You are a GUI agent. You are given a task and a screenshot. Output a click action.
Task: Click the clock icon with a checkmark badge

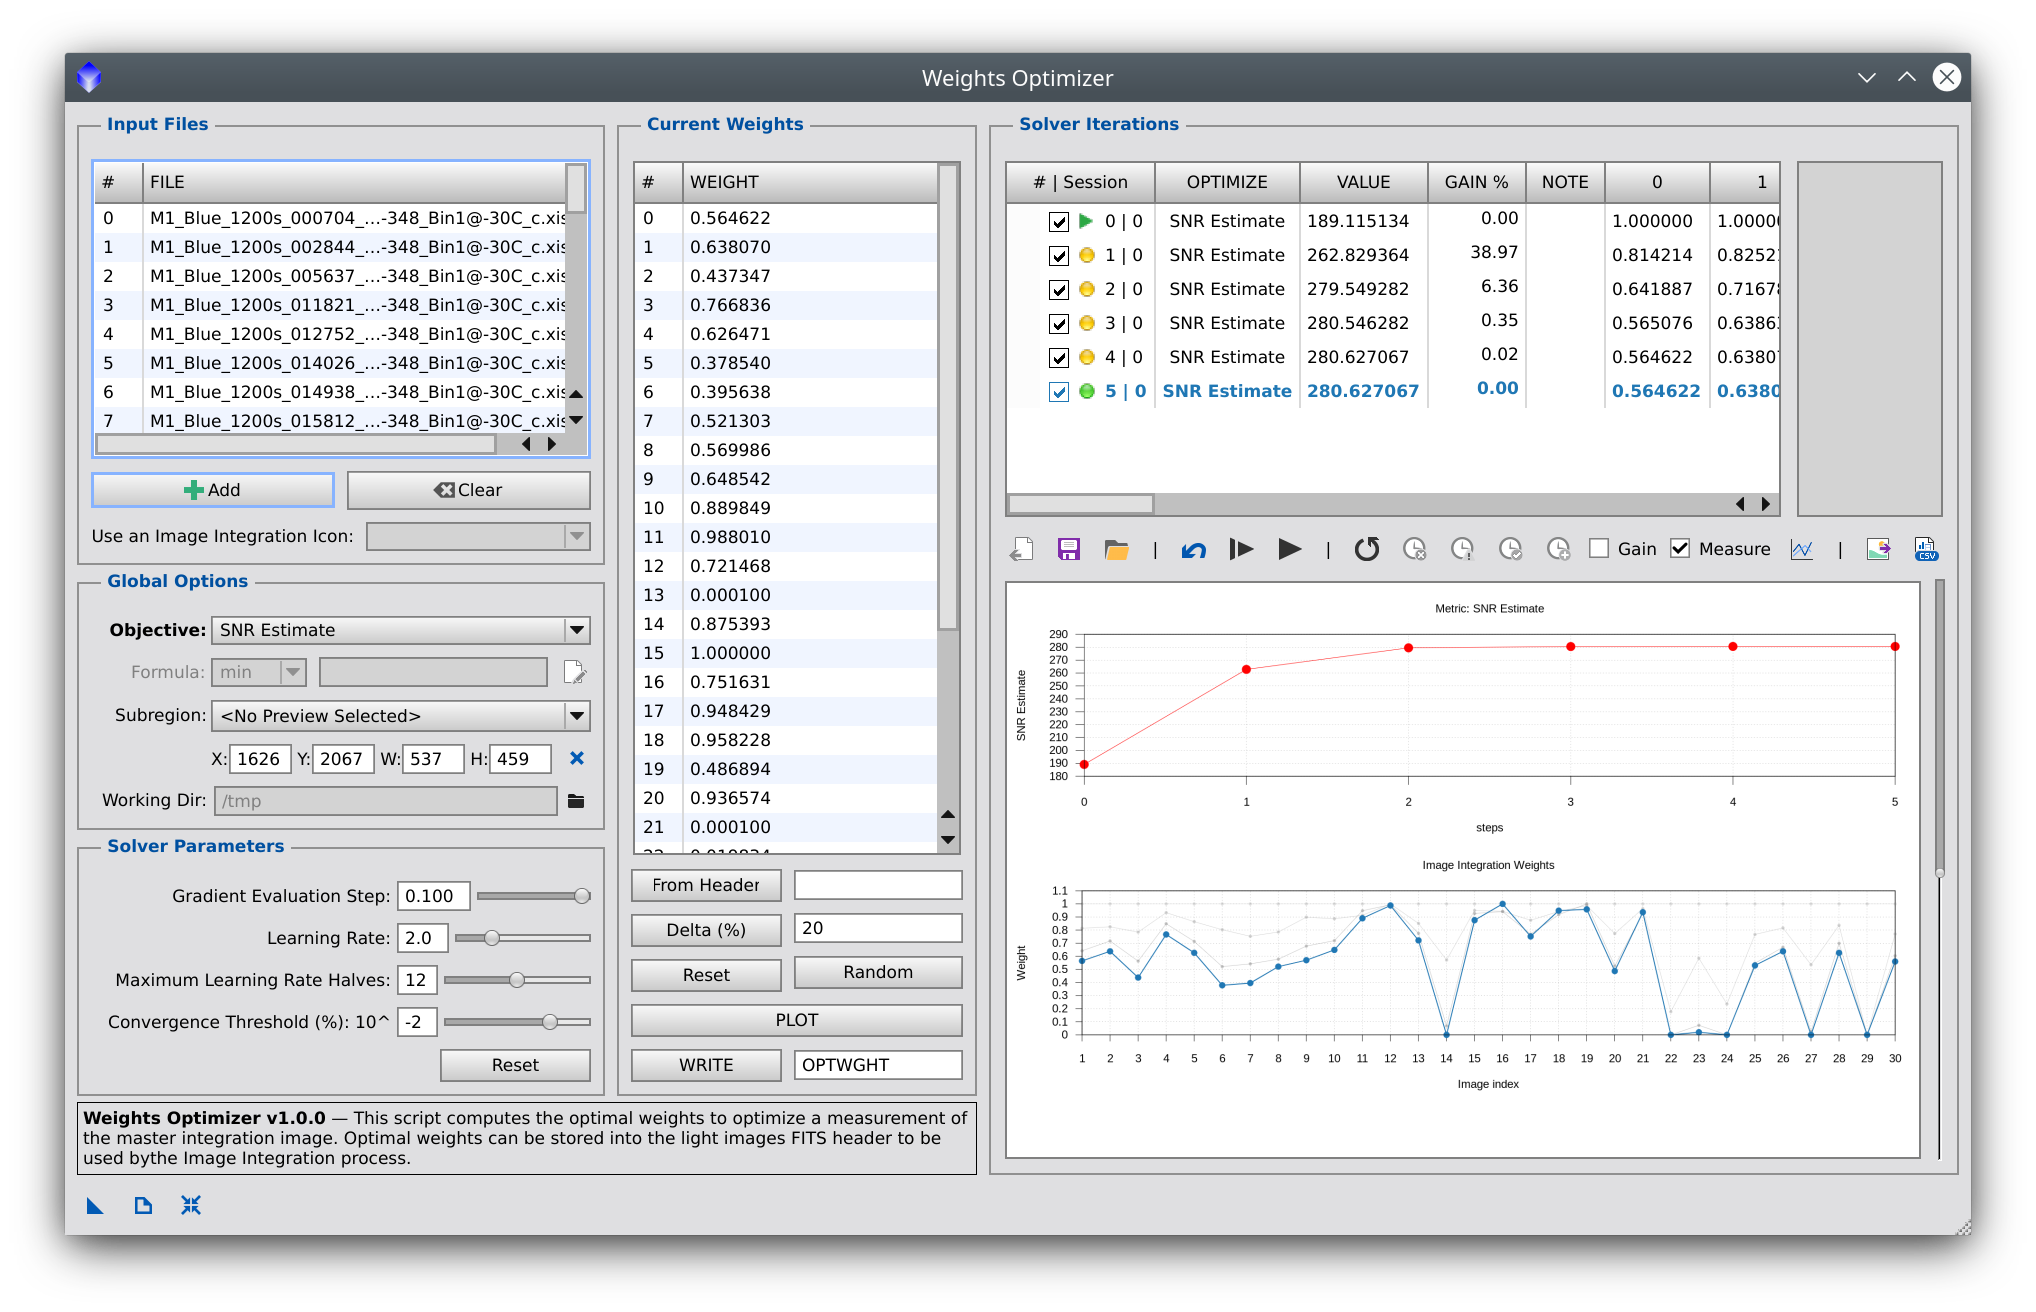point(1510,549)
